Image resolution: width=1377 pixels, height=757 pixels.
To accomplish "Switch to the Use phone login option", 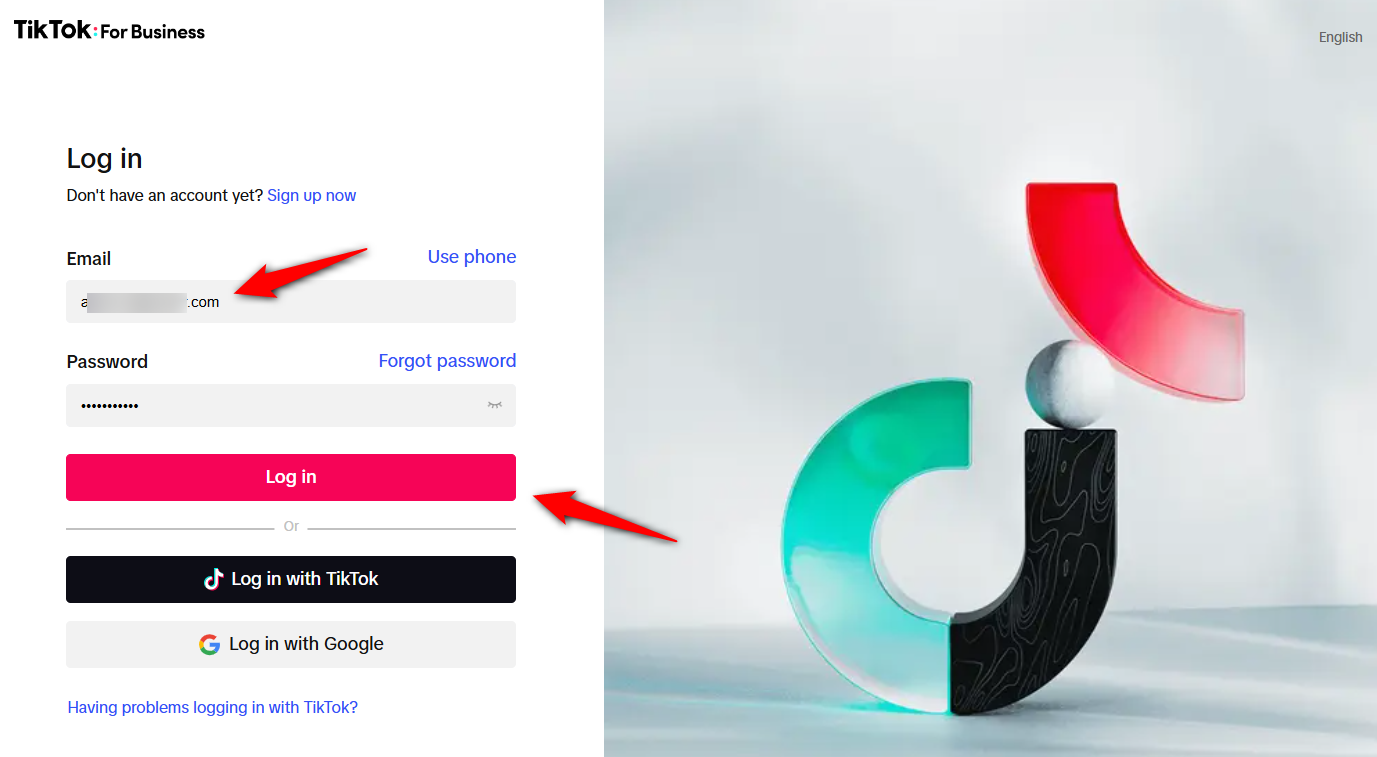I will pos(472,257).
